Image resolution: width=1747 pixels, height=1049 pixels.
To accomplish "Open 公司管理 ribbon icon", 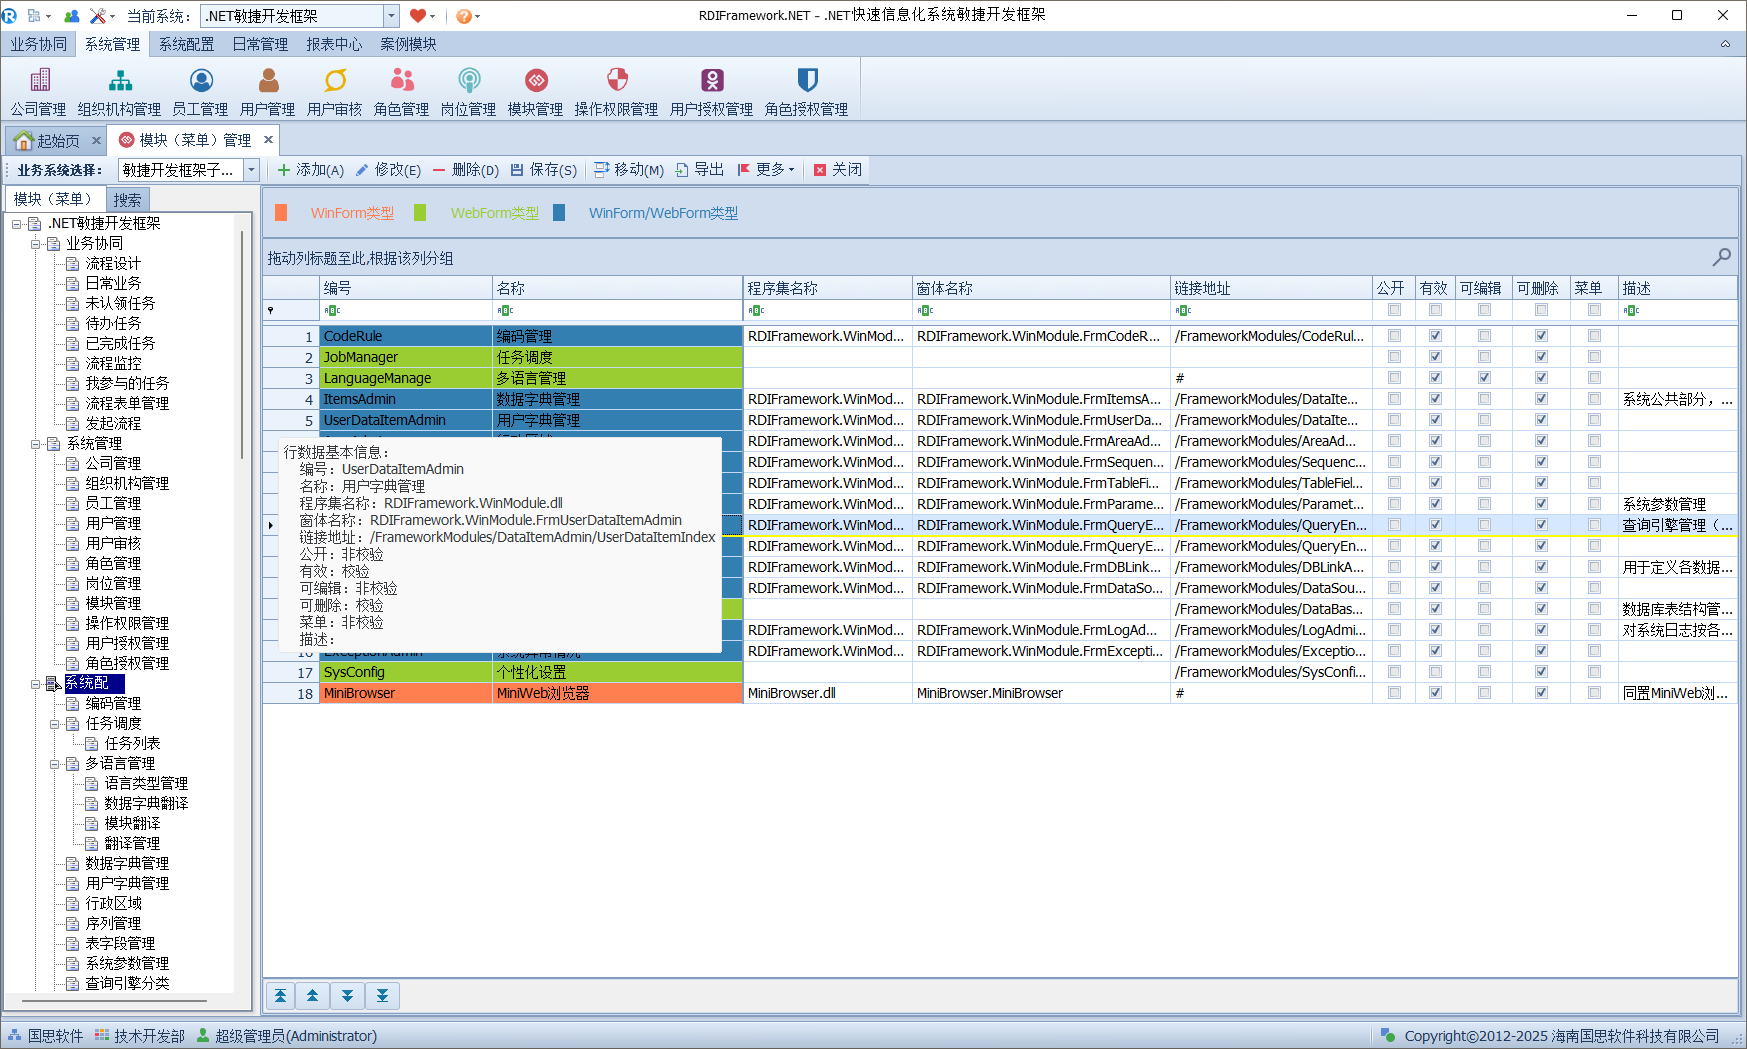I will [x=39, y=82].
